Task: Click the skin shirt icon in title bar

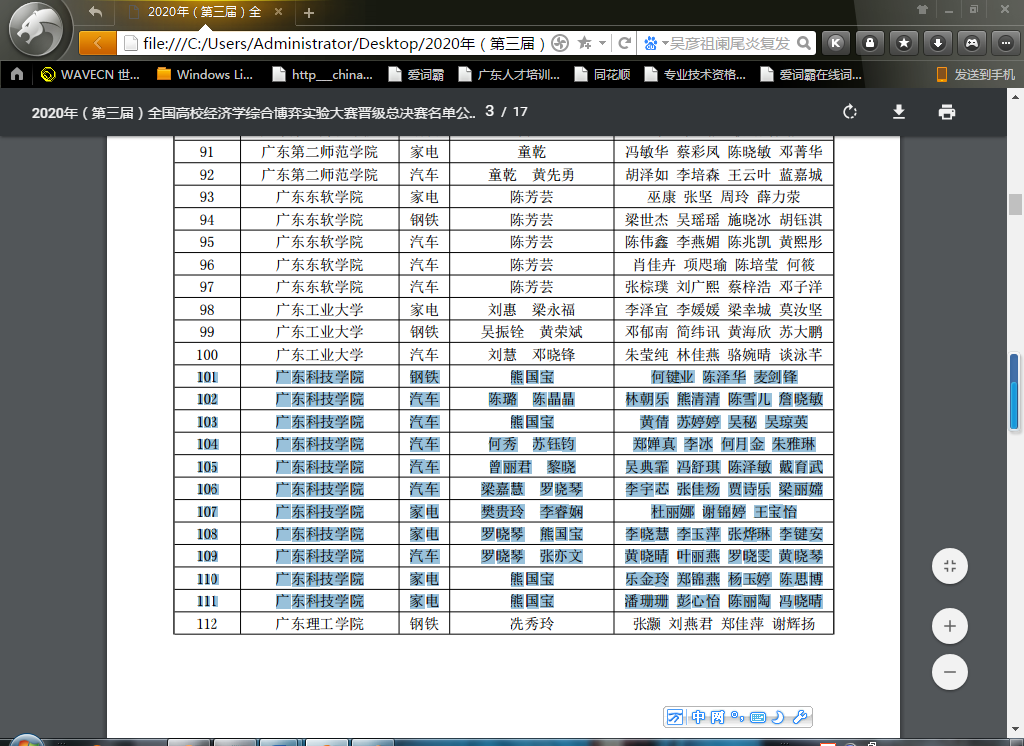Action: 922,9
